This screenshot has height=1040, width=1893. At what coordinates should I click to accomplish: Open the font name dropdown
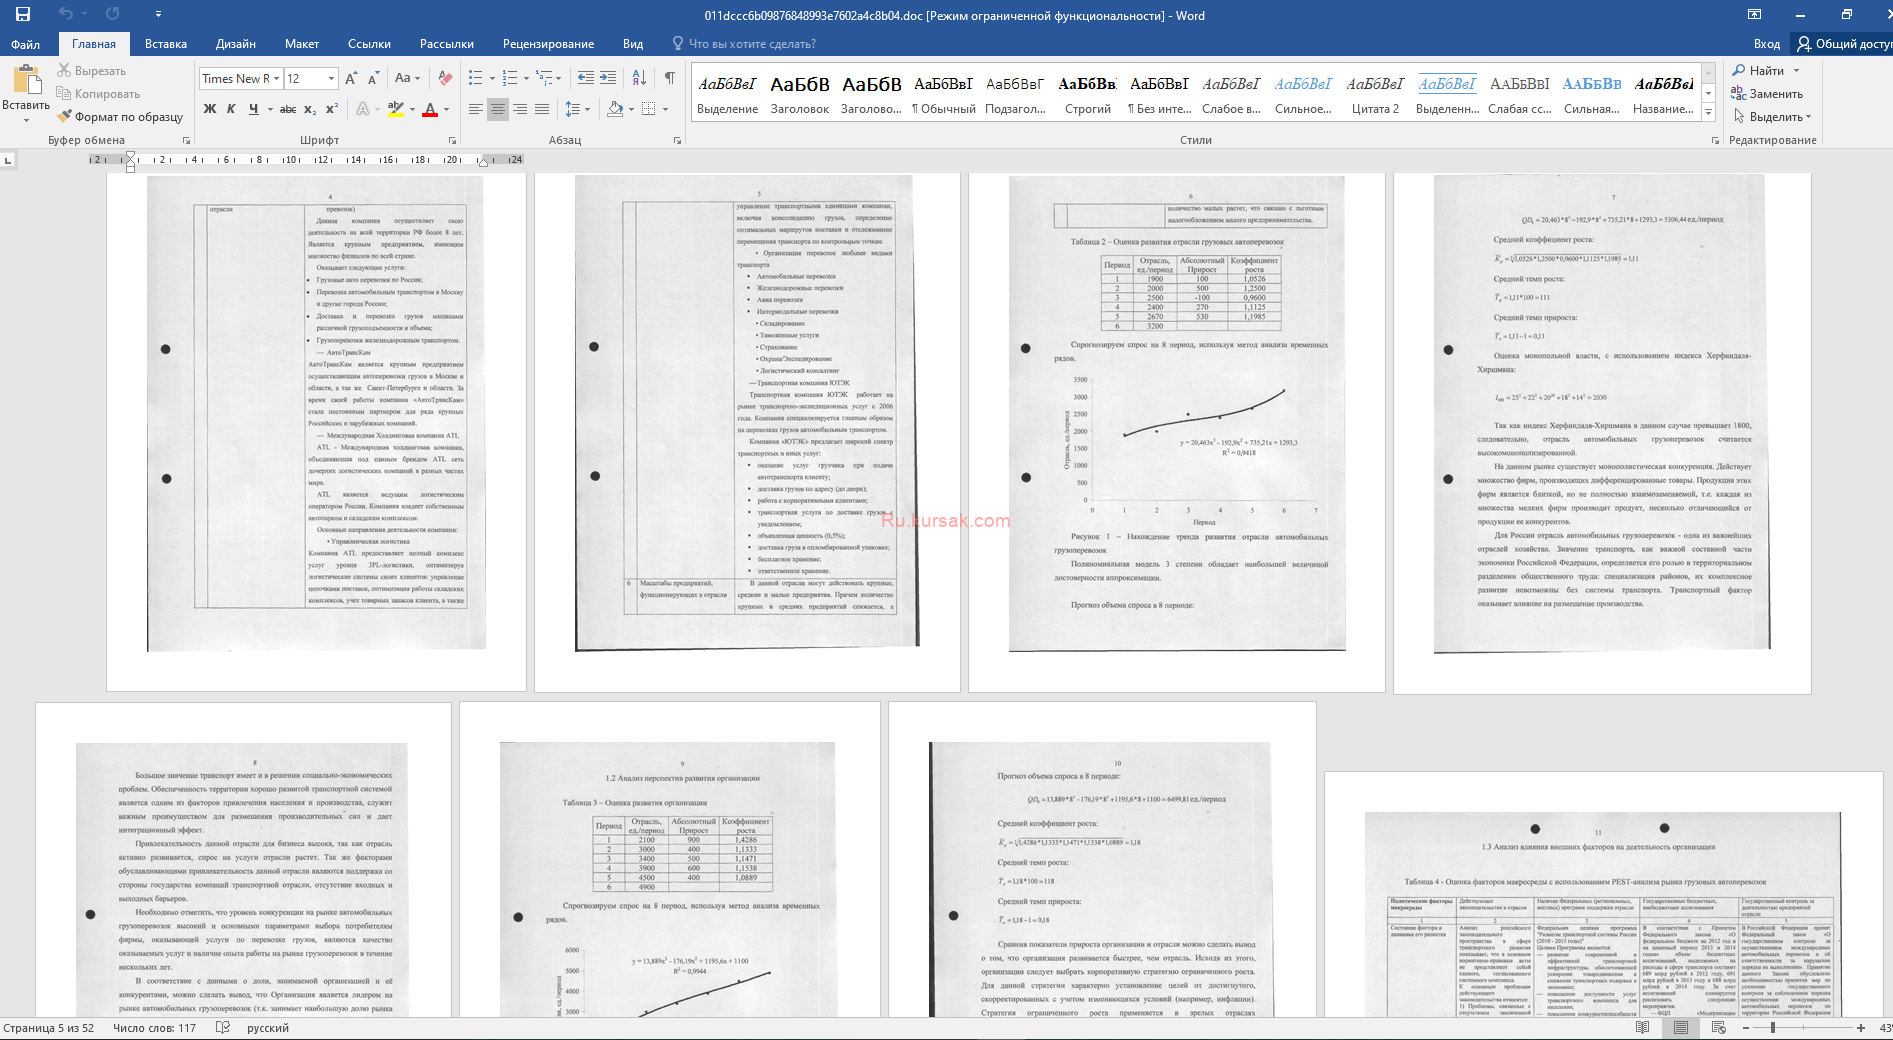pyautogui.click(x=276, y=78)
